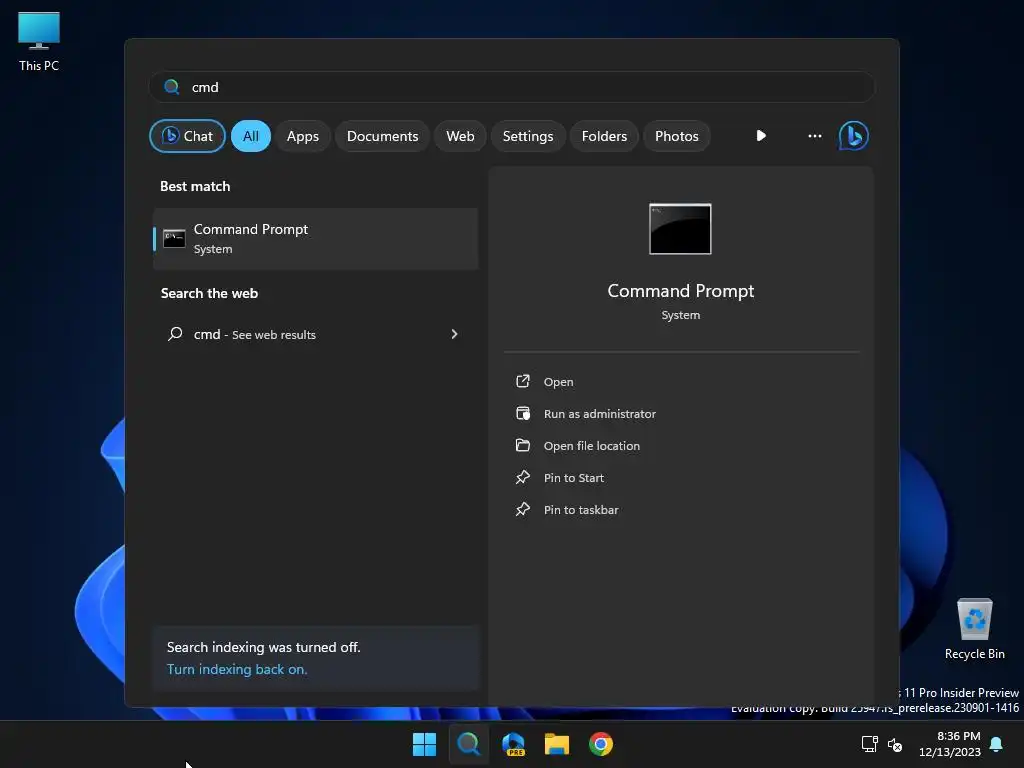
Task: Open Windows Start menu button
Action: pyautogui.click(x=424, y=744)
